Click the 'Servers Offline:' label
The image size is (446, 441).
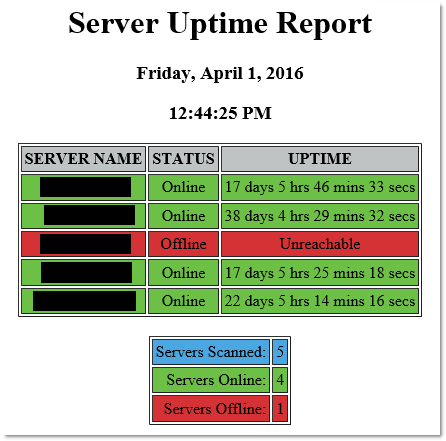click(211, 408)
